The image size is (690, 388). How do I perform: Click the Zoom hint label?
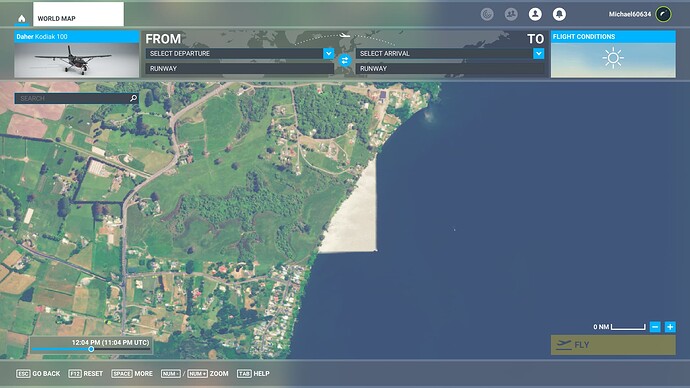click(x=219, y=373)
